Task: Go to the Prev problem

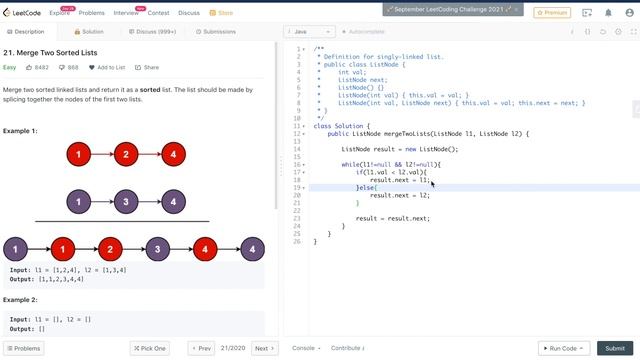Action: (x=201, y=349)
